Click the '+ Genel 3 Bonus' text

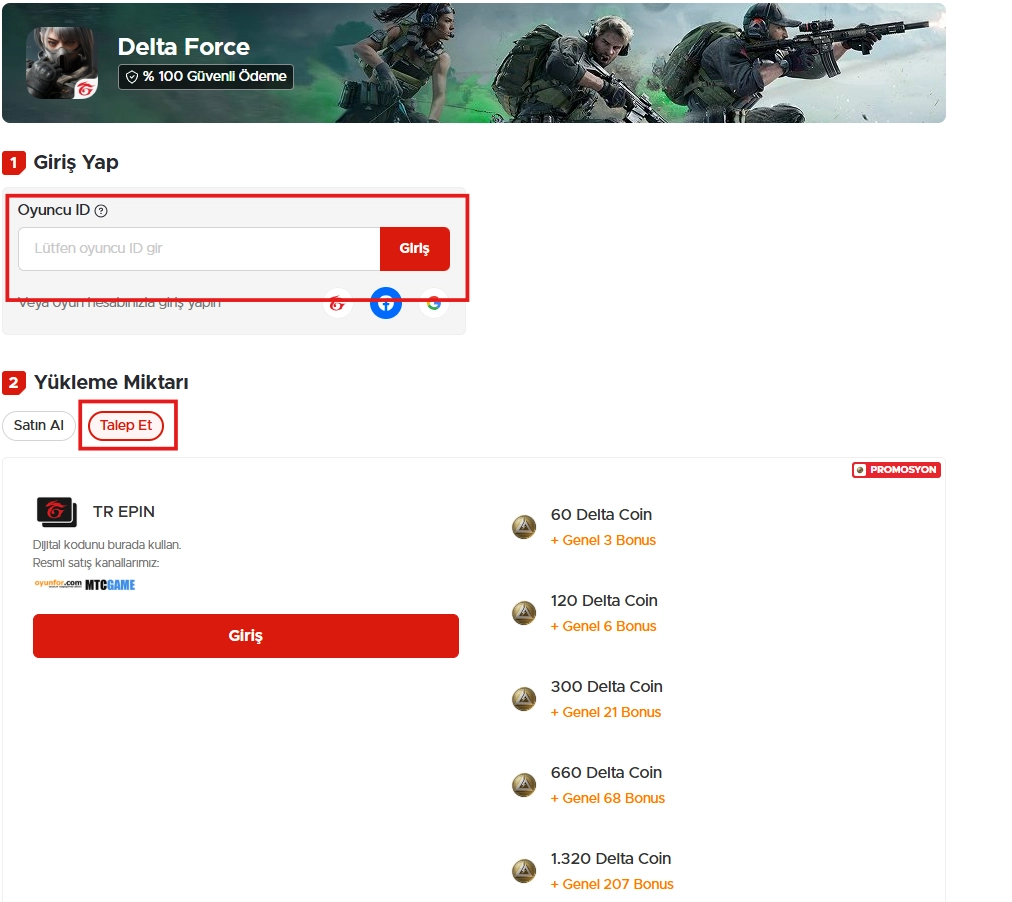603,540
